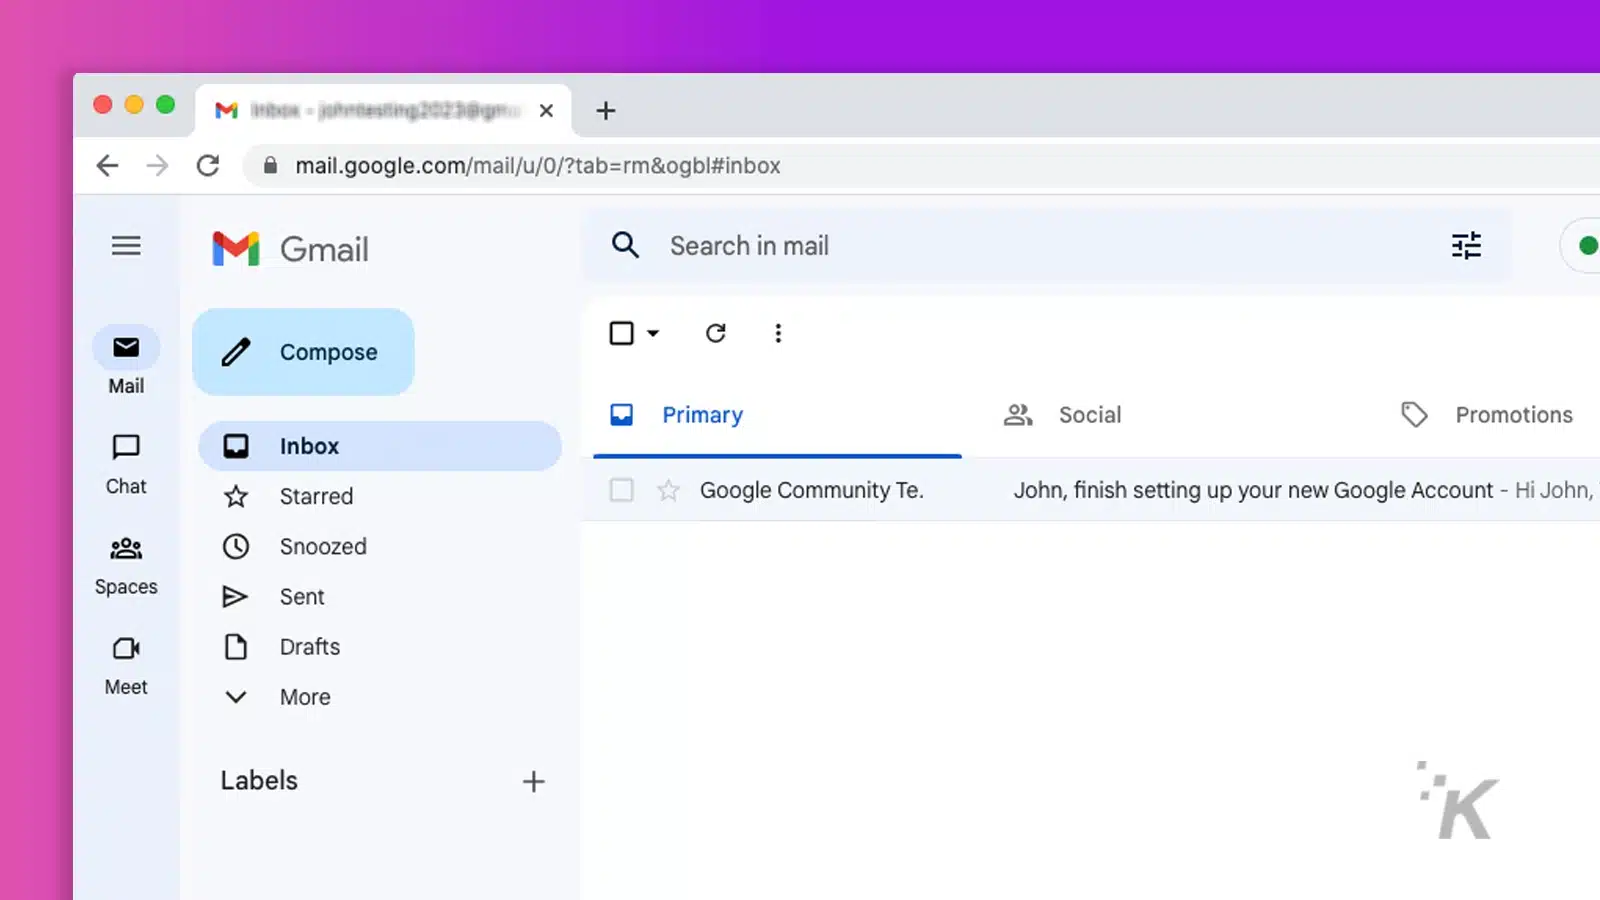View site info via the lock icon

click(270, 166)
